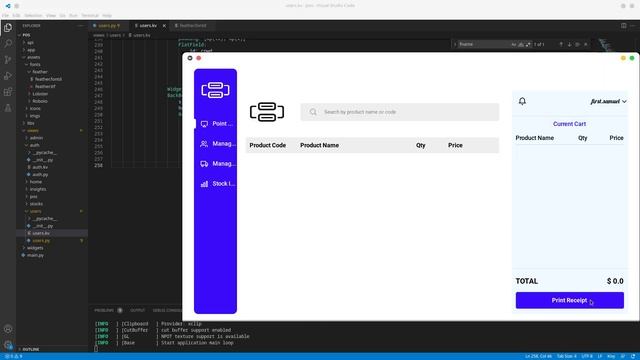
Task: Expand replace toggle arrow in find widget
Action: pos(455,44)
